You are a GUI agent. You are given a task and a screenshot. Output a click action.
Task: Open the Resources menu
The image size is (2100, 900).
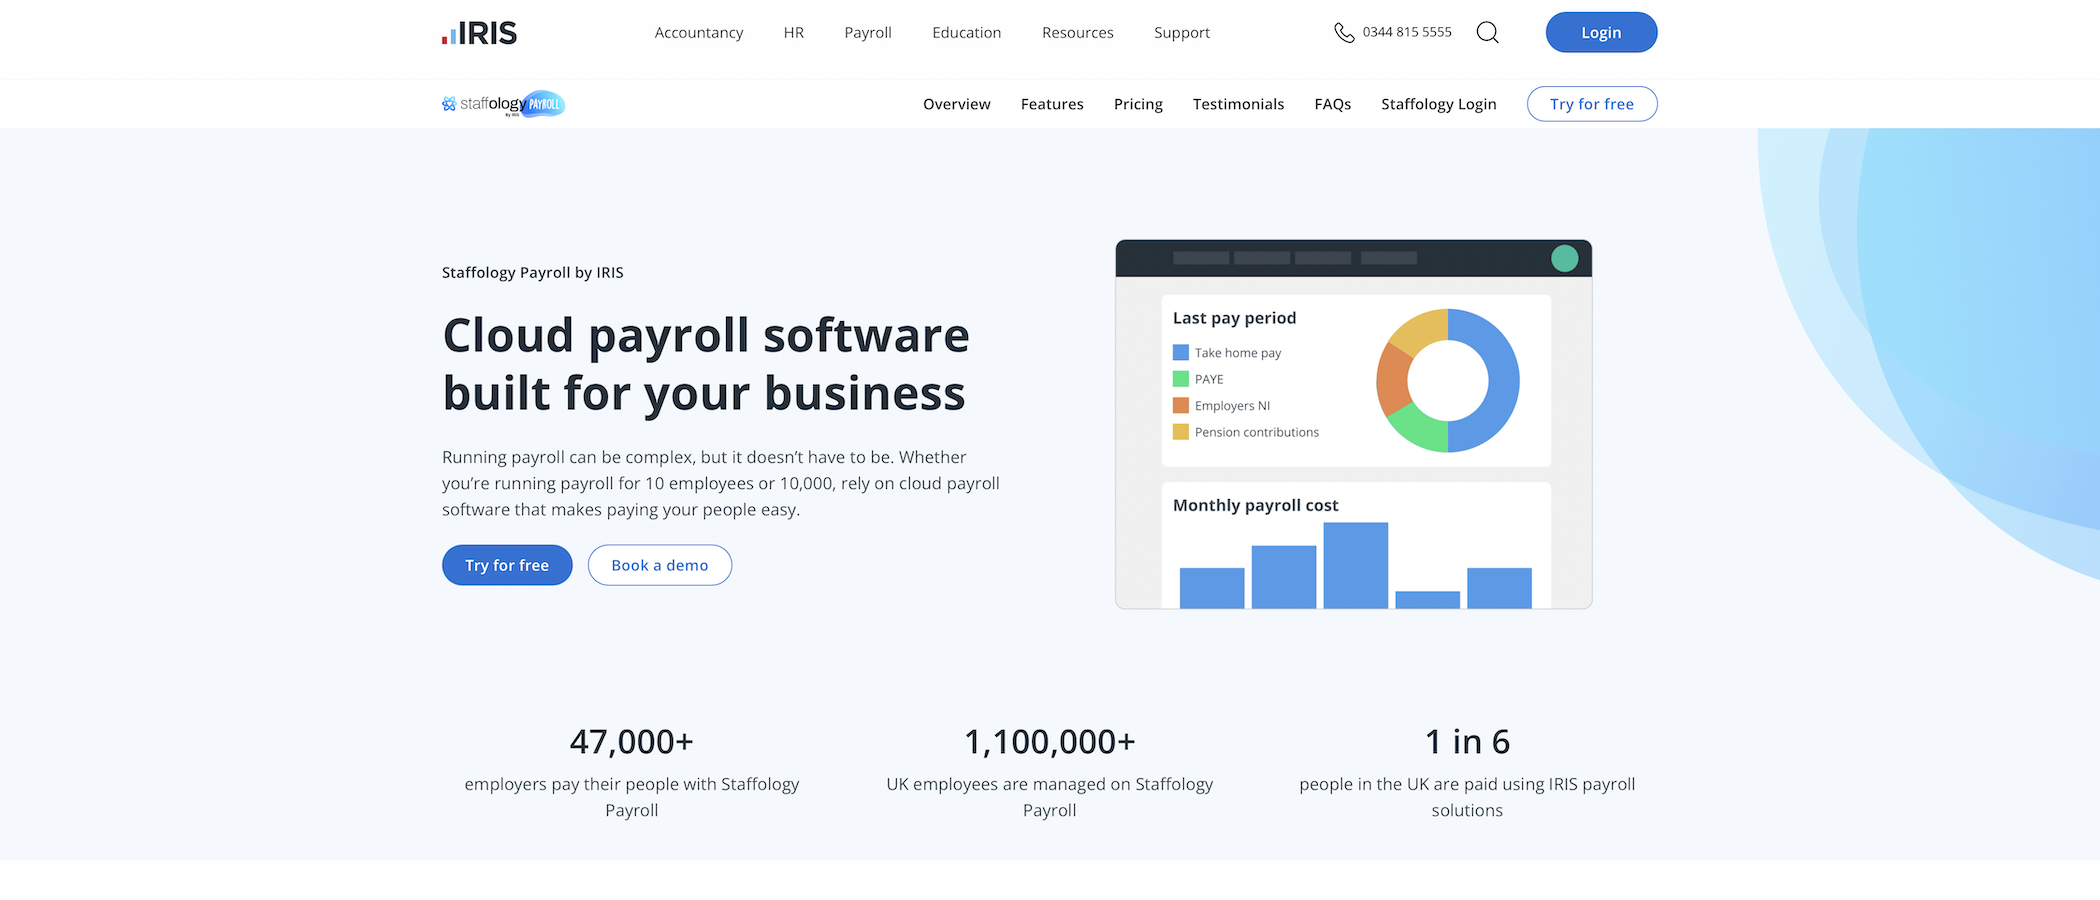(x=1077, y=33)
